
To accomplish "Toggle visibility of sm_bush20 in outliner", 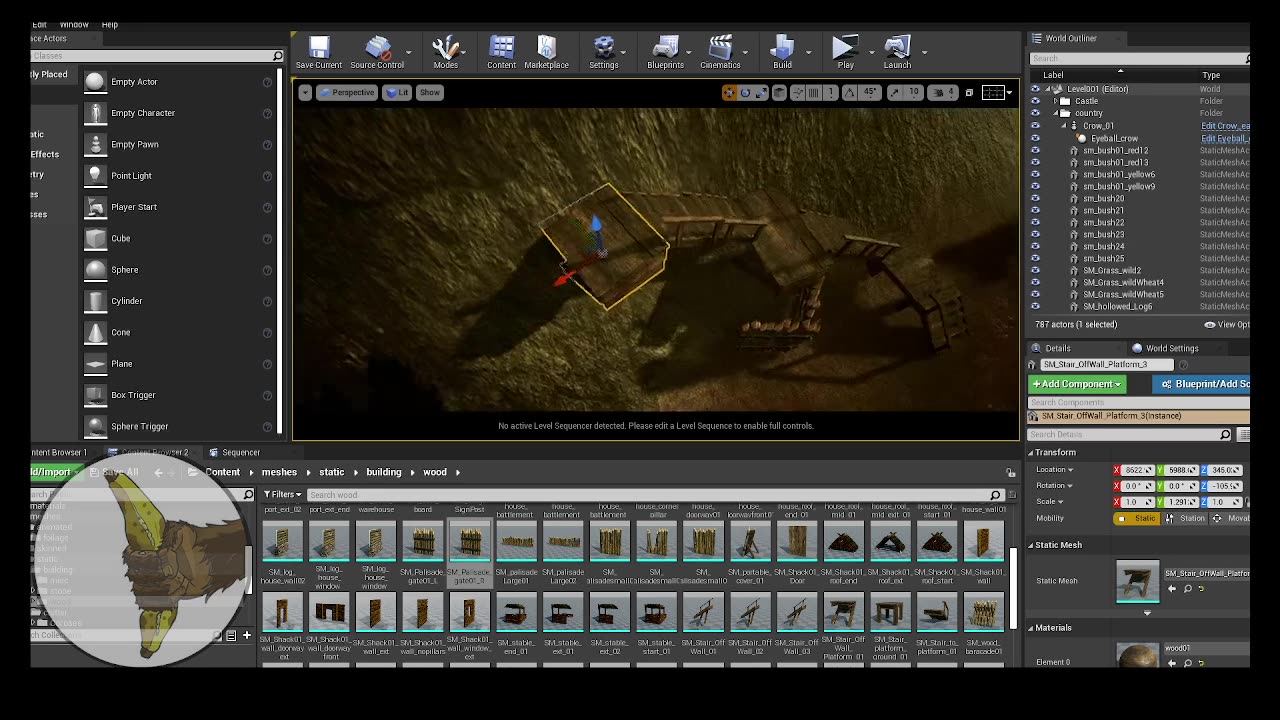I will (x=1035, y=198).
